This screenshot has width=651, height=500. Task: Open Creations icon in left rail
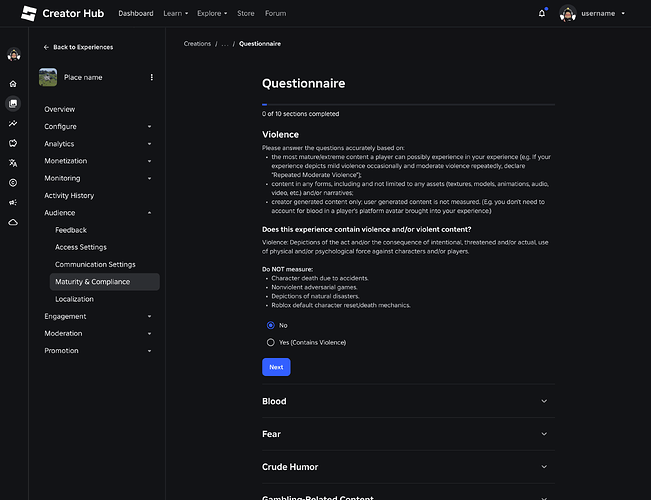tap(13, 103)
